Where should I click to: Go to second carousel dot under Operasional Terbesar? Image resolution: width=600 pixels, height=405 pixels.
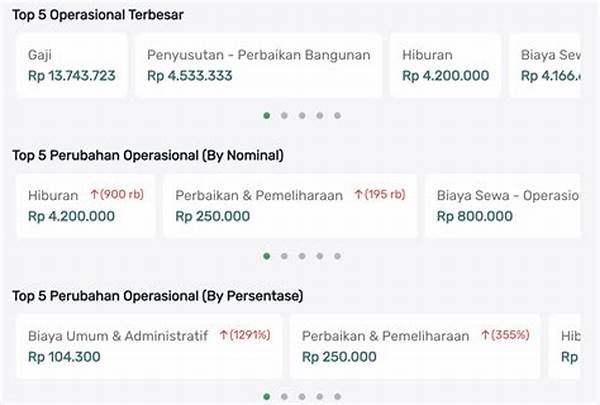click(284, 115)
